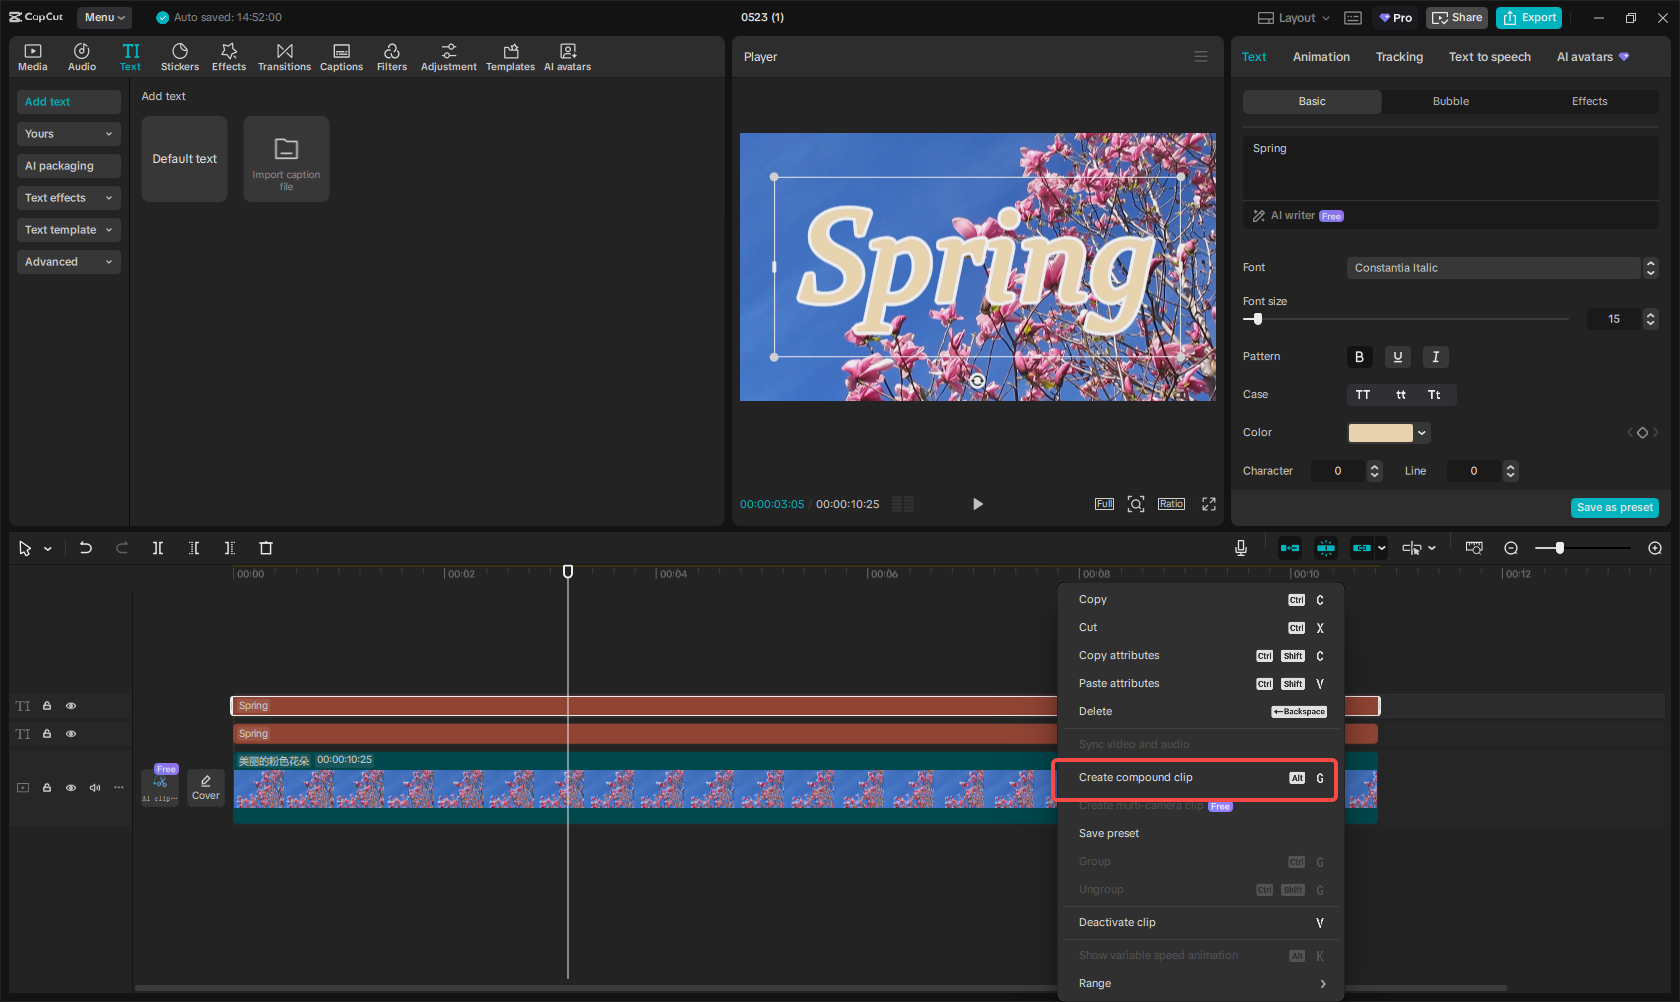Click the Save as preset button

click(x=1615, y=508)
